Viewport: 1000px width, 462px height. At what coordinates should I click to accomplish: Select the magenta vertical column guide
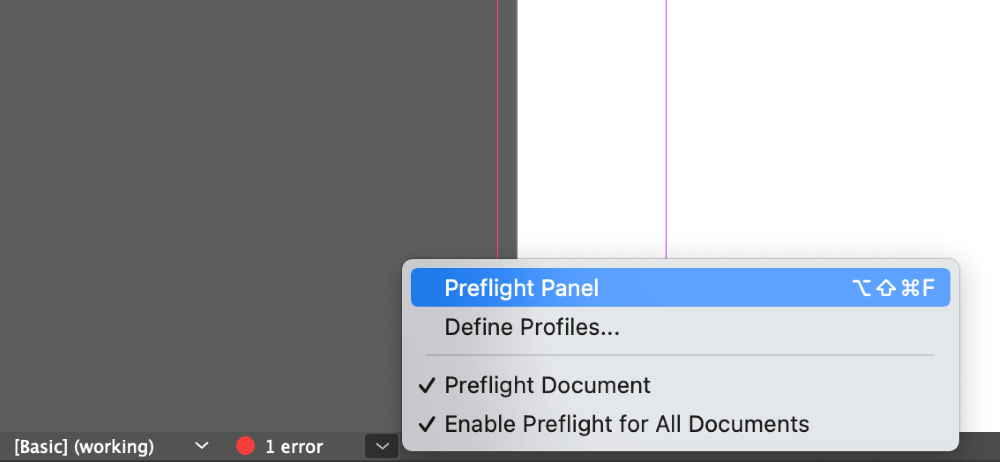click(666, 128)
